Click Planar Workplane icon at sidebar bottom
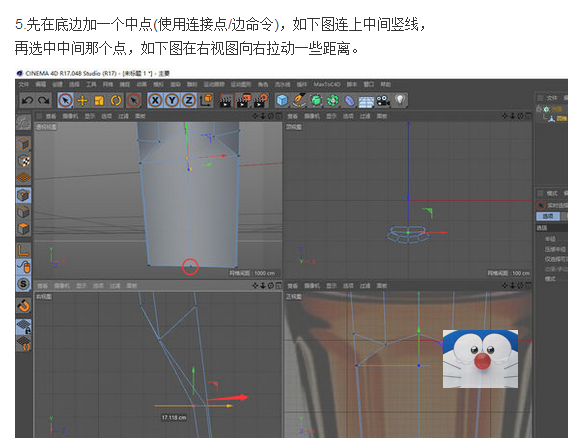Viewport: 568px width, 438px height. pyautogui.click(x=24, y=343)
